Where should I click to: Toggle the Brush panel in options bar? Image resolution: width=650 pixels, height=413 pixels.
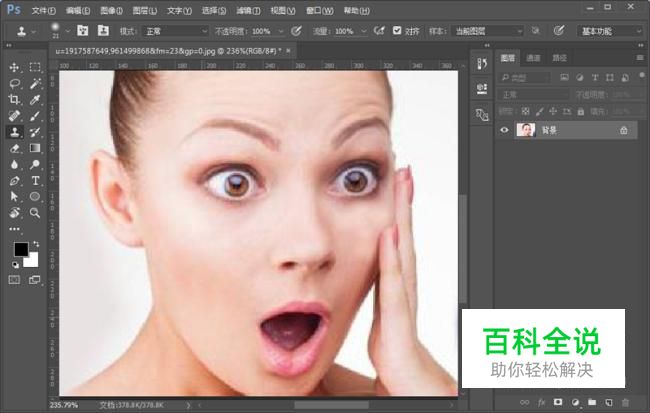click(82, 31)
